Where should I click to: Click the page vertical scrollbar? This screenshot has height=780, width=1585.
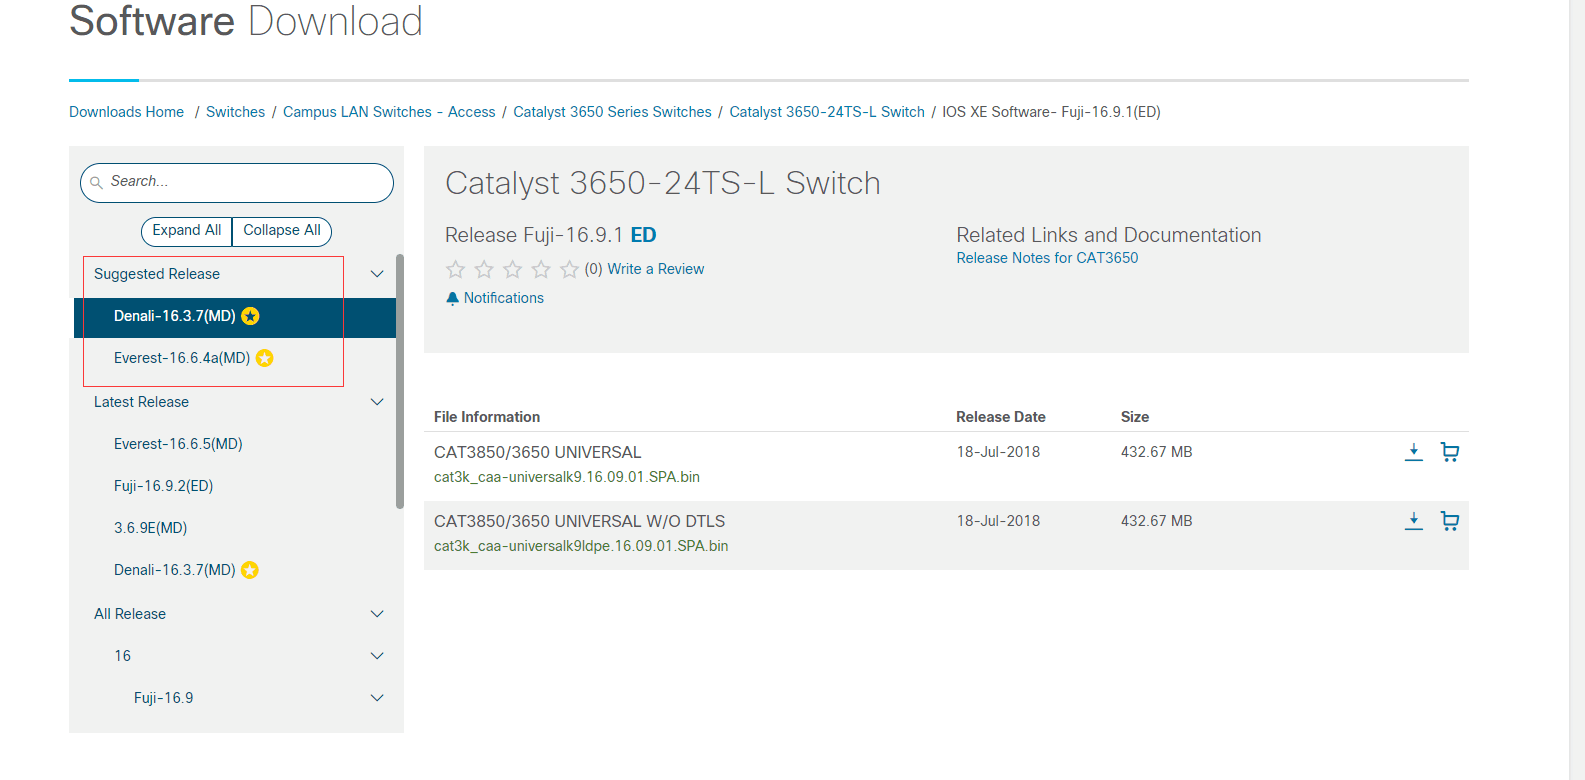click(x=1577, y=390)
